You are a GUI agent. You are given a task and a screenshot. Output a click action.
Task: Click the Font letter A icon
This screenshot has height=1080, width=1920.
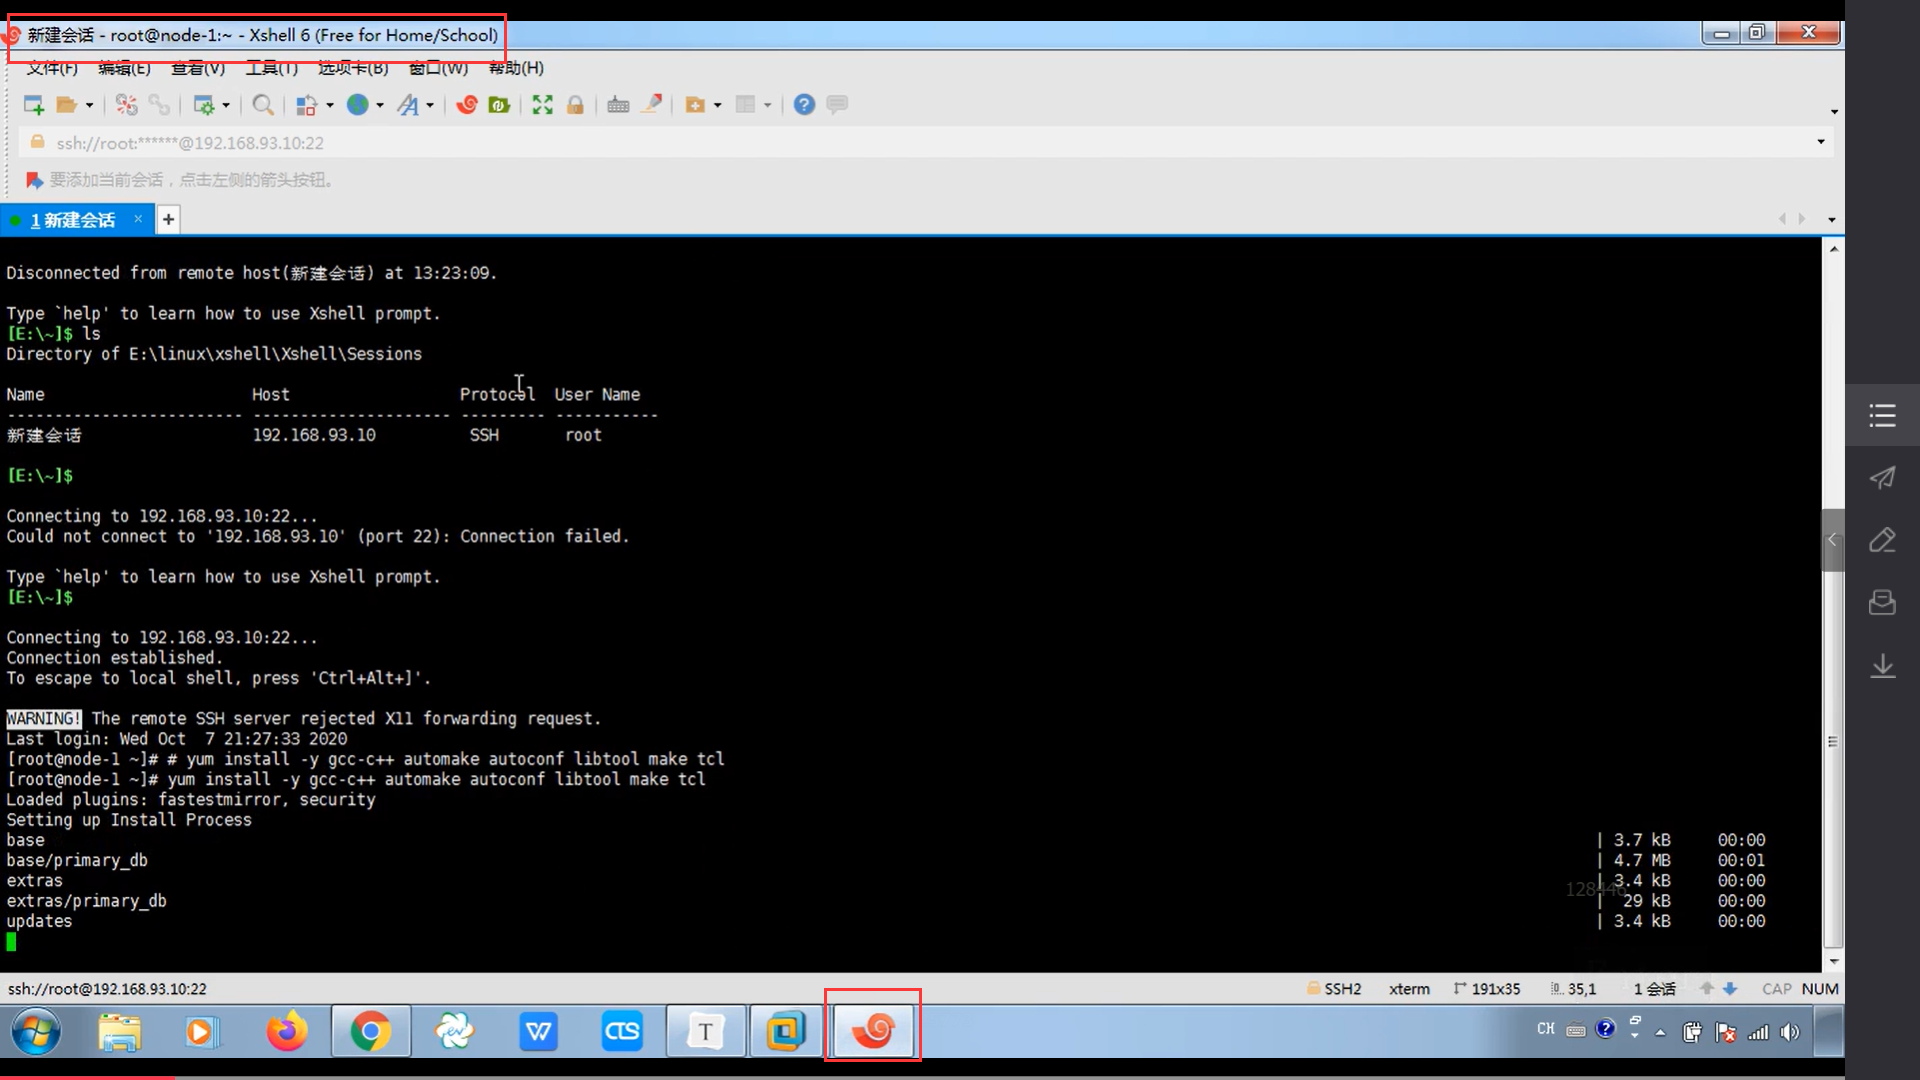[x=408, y=105]
